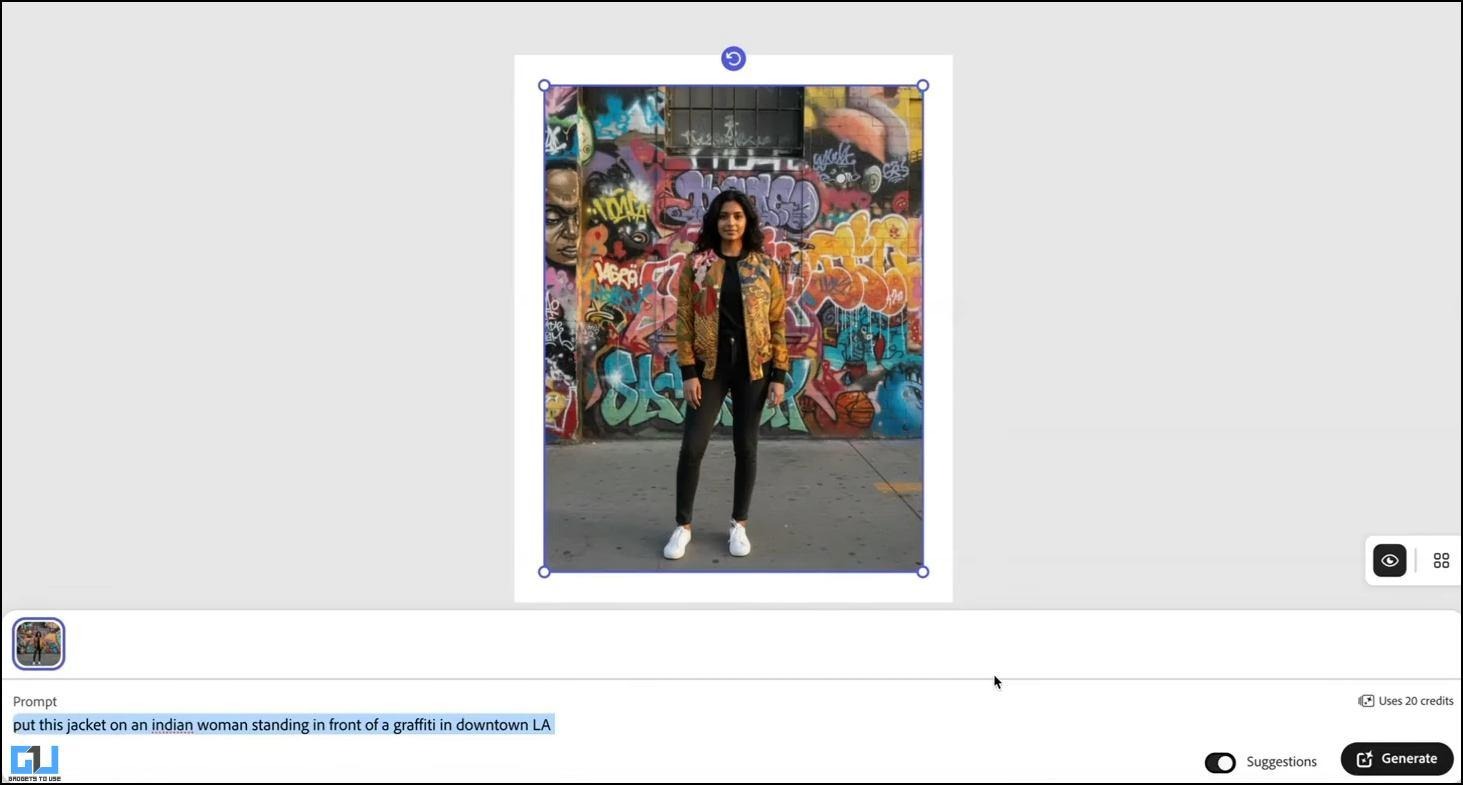Disable the Suggestions toggle switch

(x=1220, y=762)
